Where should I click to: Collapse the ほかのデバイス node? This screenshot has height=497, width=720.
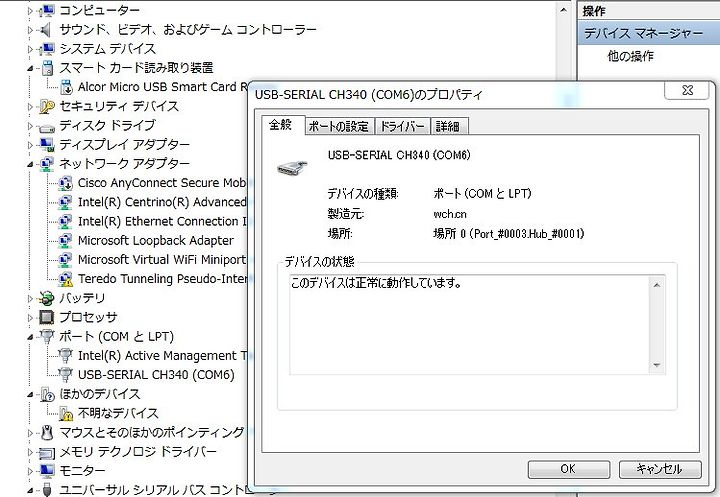tap(31, 395)
